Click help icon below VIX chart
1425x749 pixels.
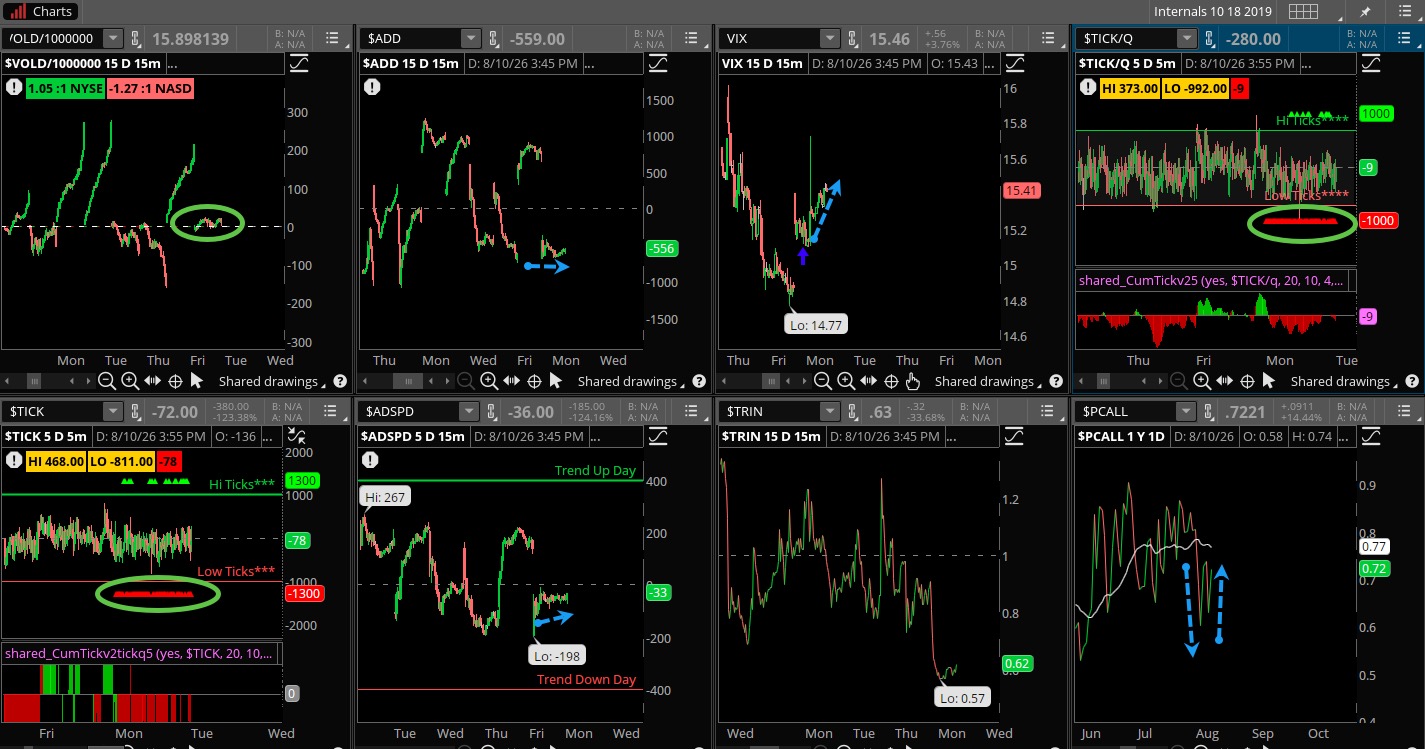click(1056, 381)
